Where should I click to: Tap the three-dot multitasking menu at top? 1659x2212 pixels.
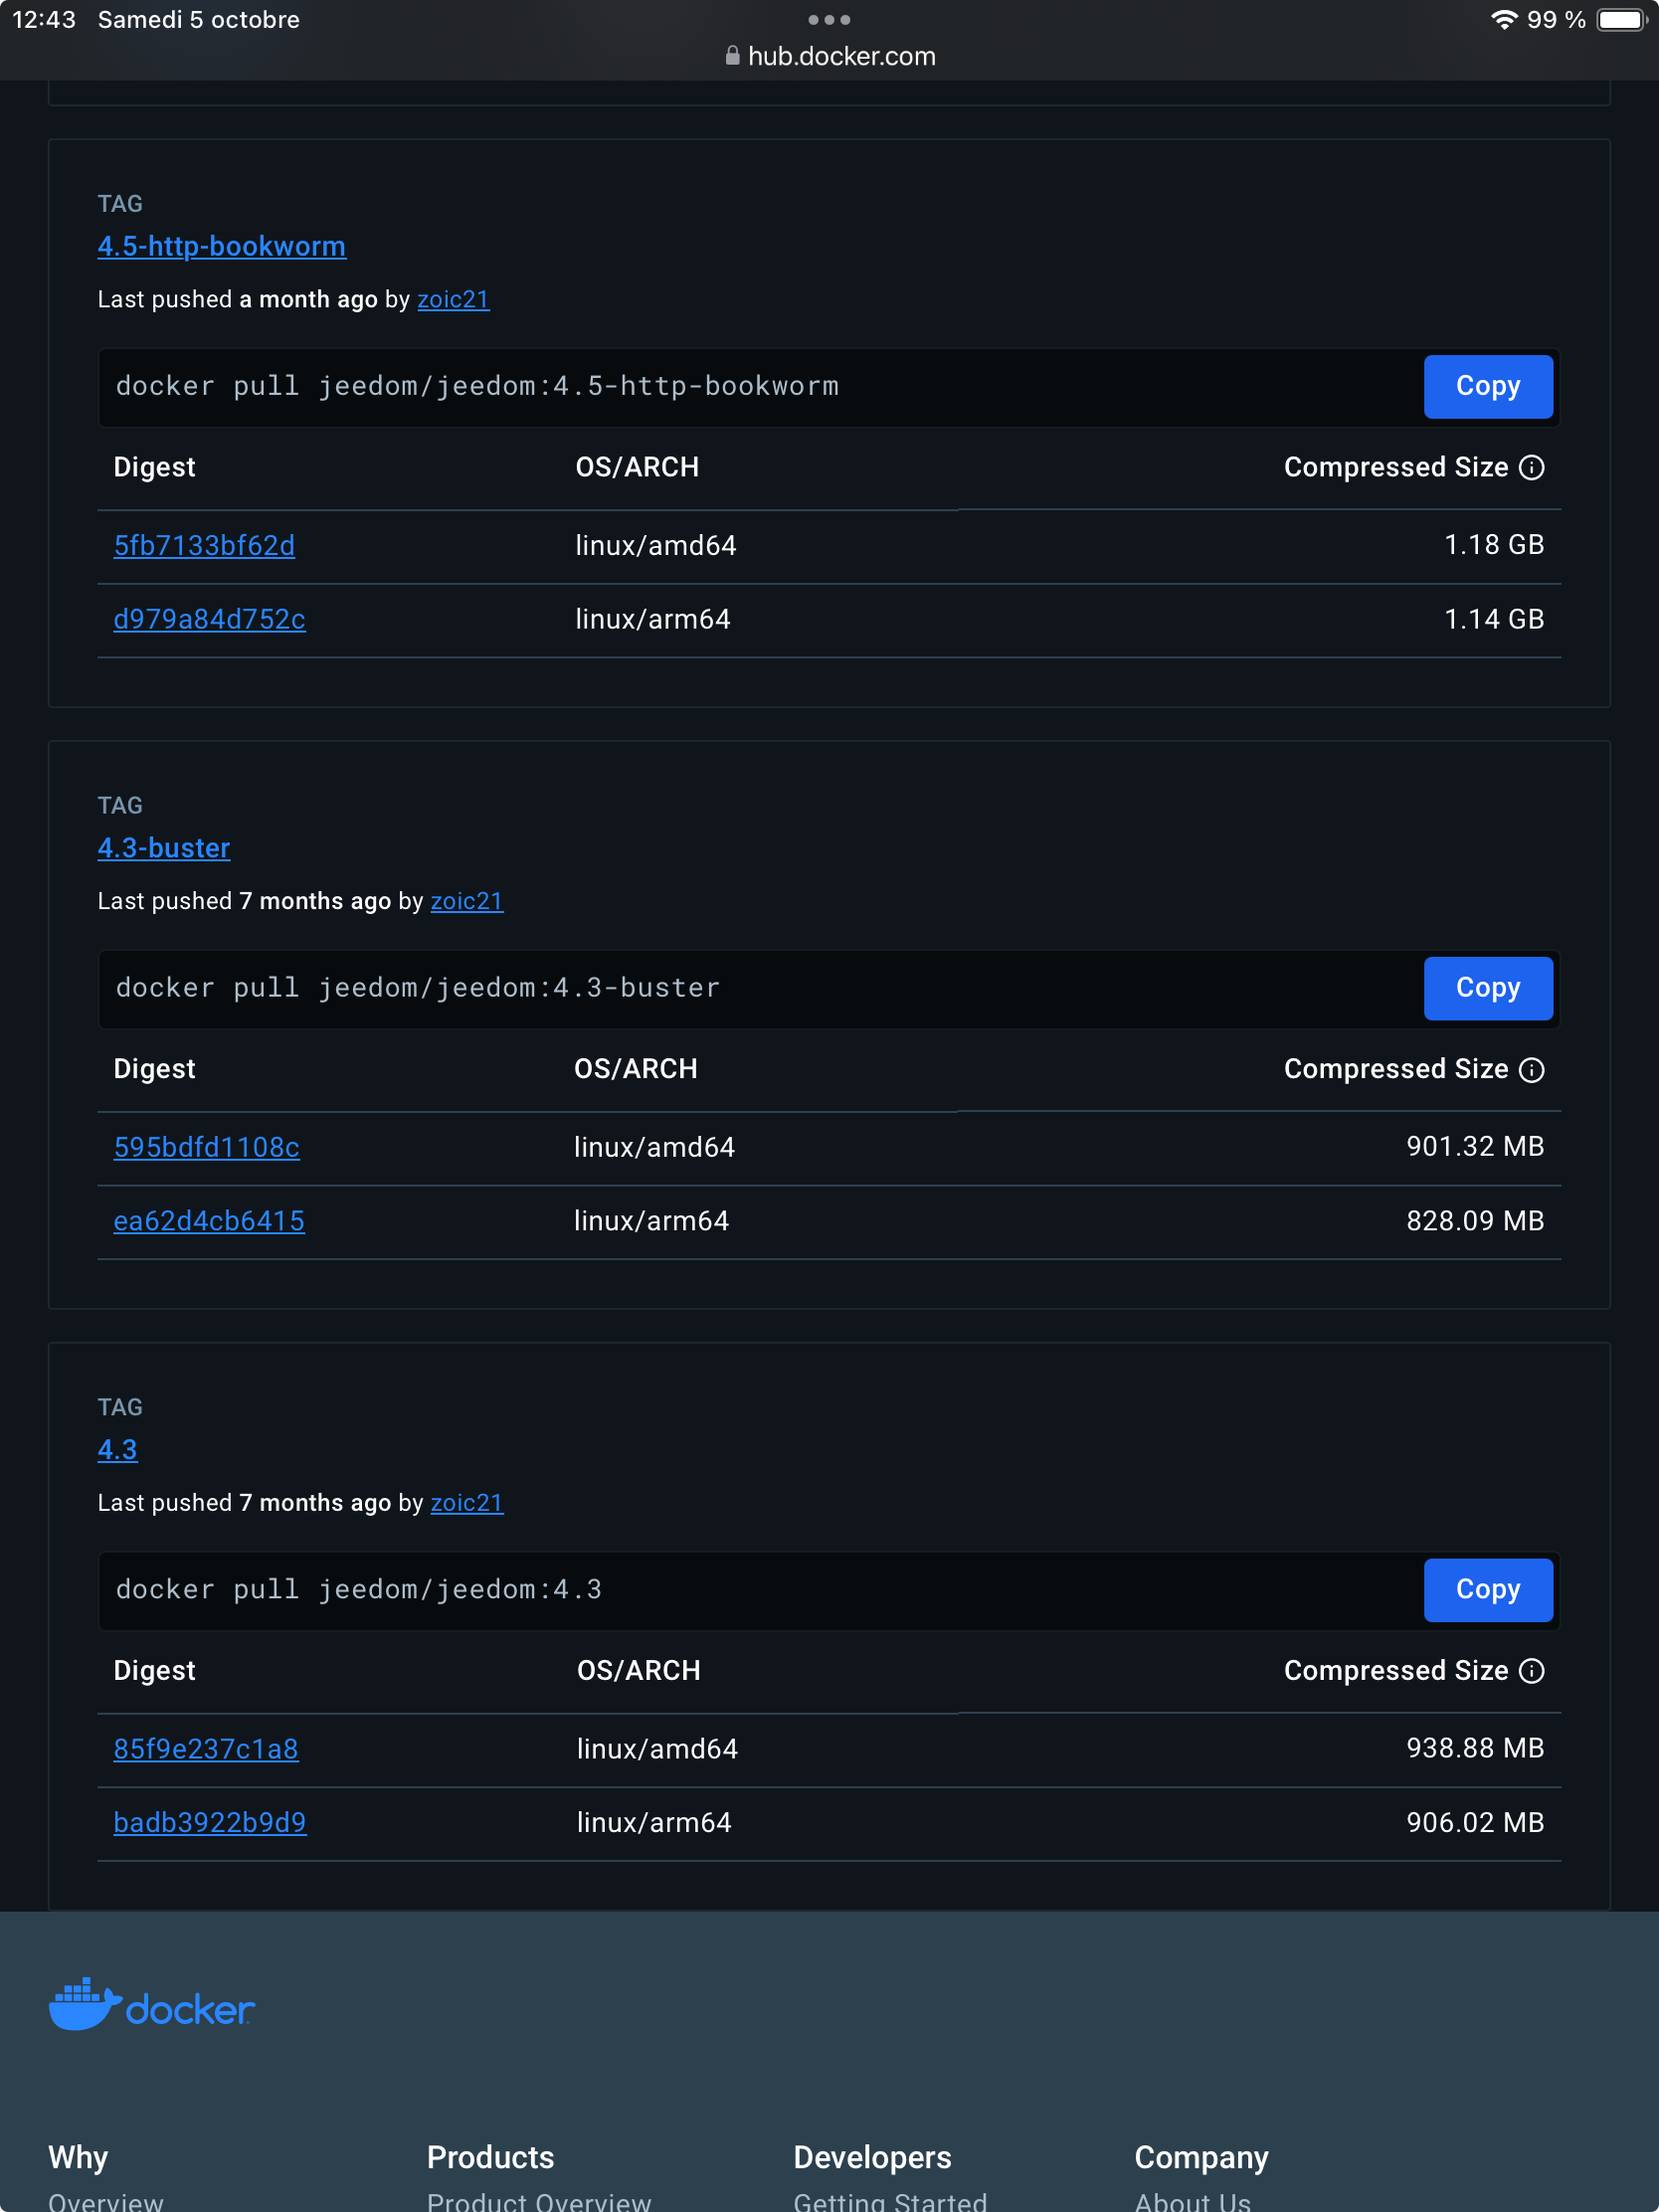[829, 20]
